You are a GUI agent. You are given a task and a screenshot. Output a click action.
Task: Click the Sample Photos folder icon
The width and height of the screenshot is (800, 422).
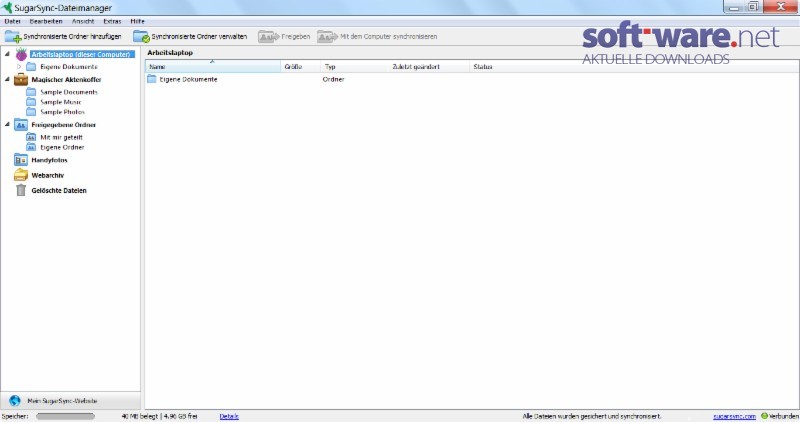click(x=31, y=112)
